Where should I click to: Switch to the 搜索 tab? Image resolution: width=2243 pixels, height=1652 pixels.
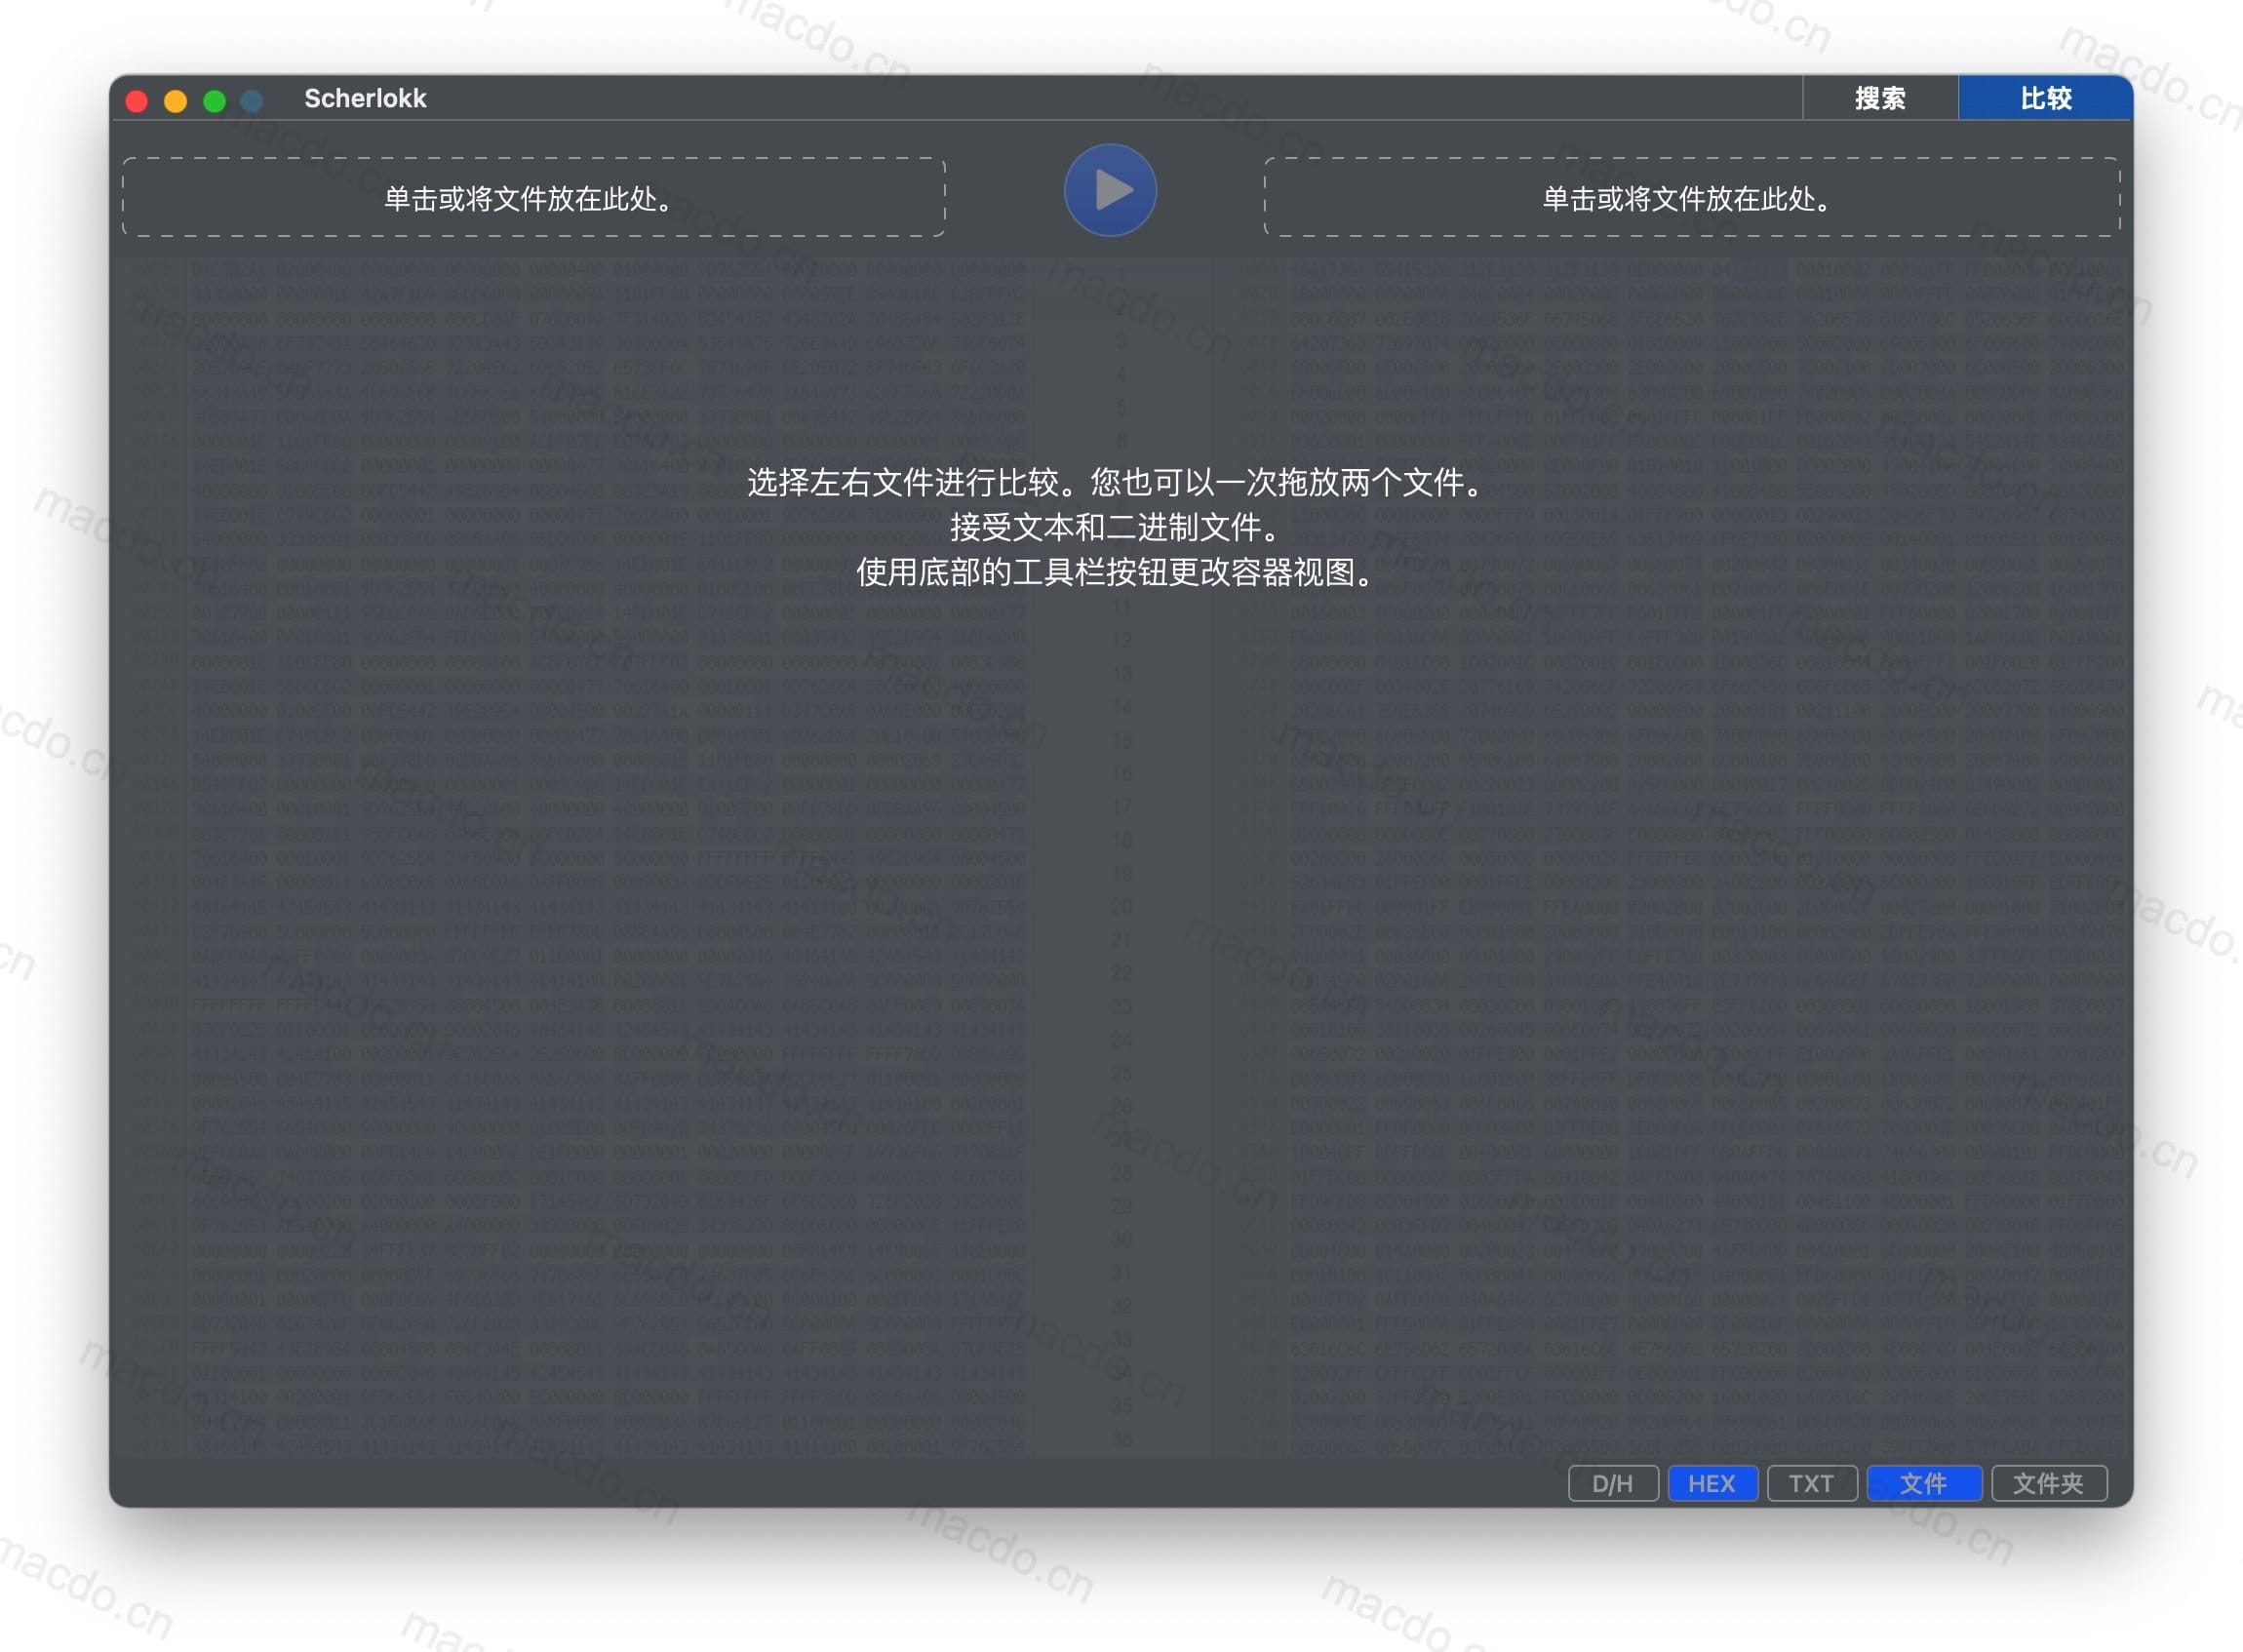tap(1880, 98)
